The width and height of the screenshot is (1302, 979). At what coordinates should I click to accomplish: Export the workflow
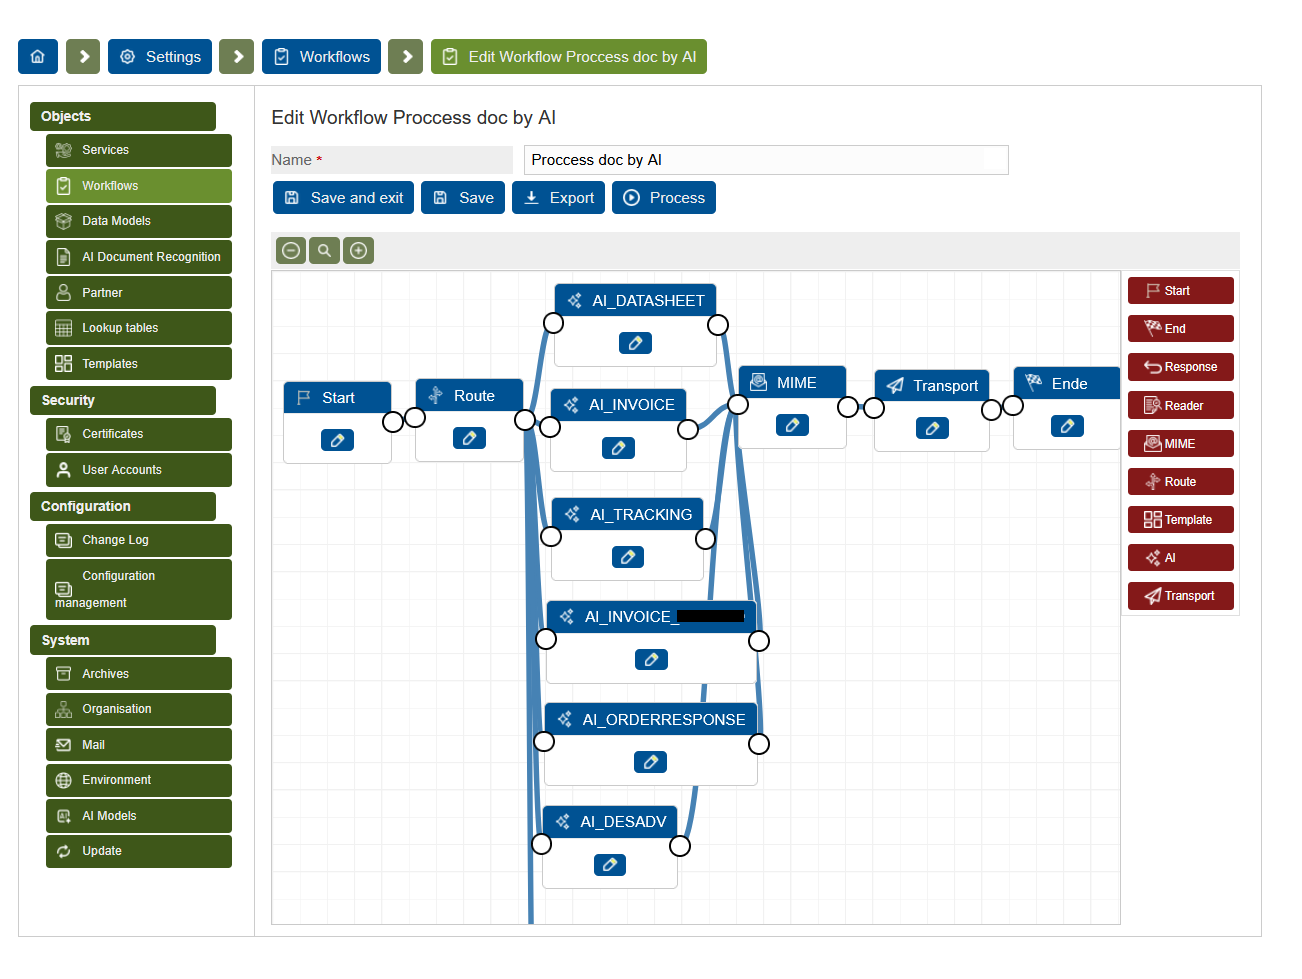[559, 198]
